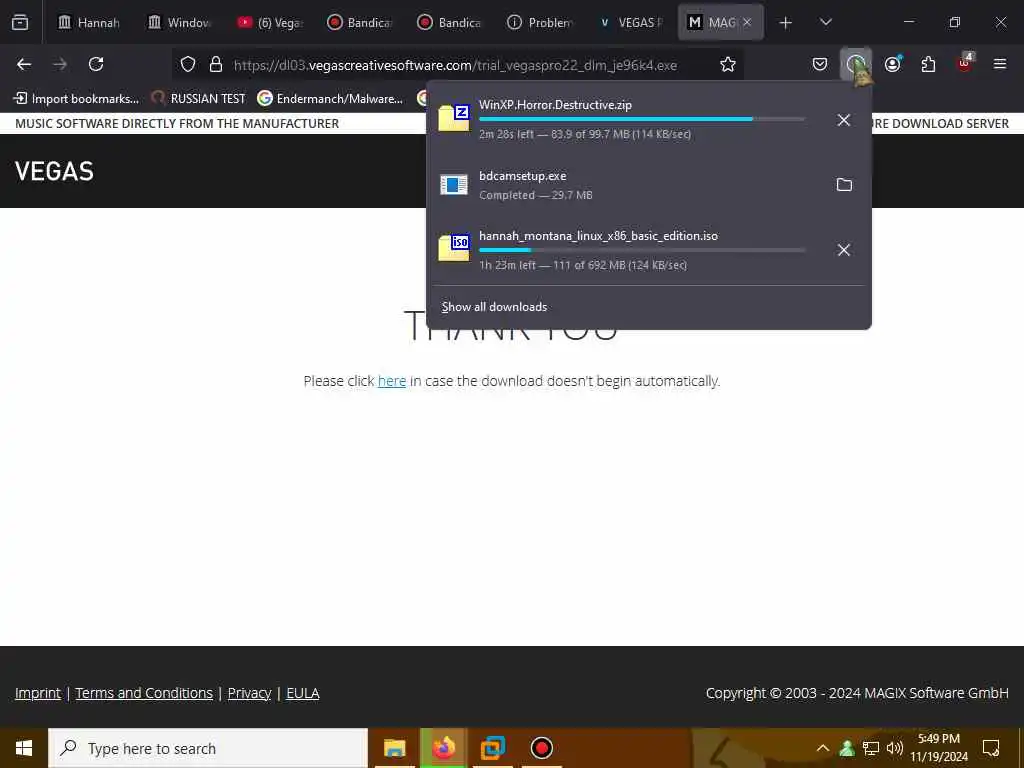
Task: Open Bandicam recorder in taskbar
Action: (x=541, y=748)
